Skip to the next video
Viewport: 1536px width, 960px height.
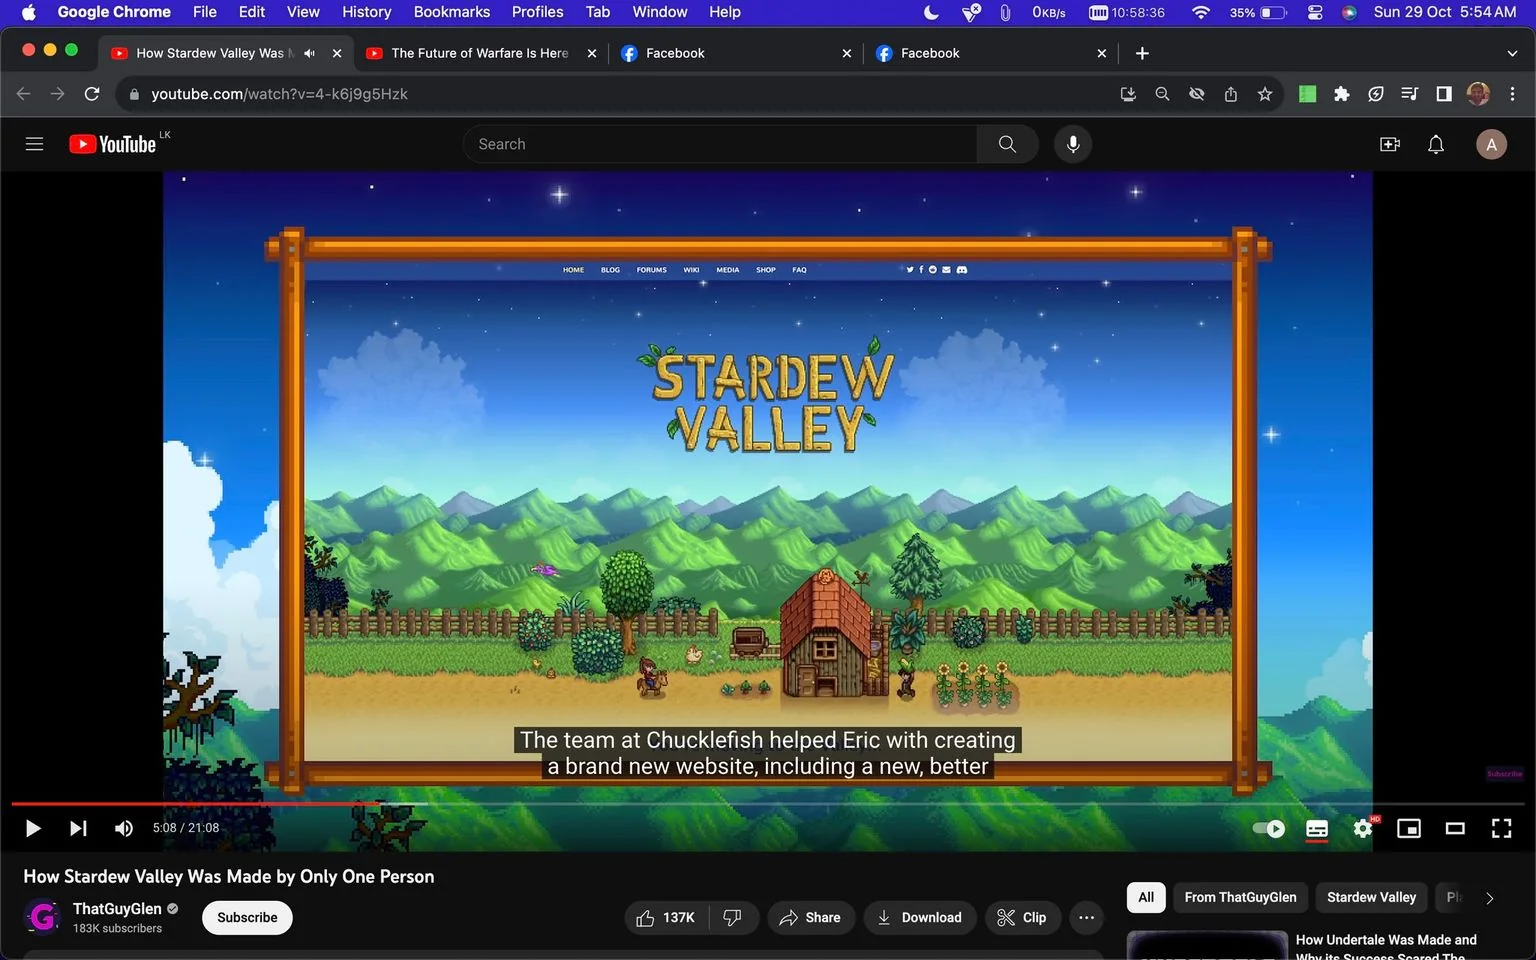(x=78, y=828)
